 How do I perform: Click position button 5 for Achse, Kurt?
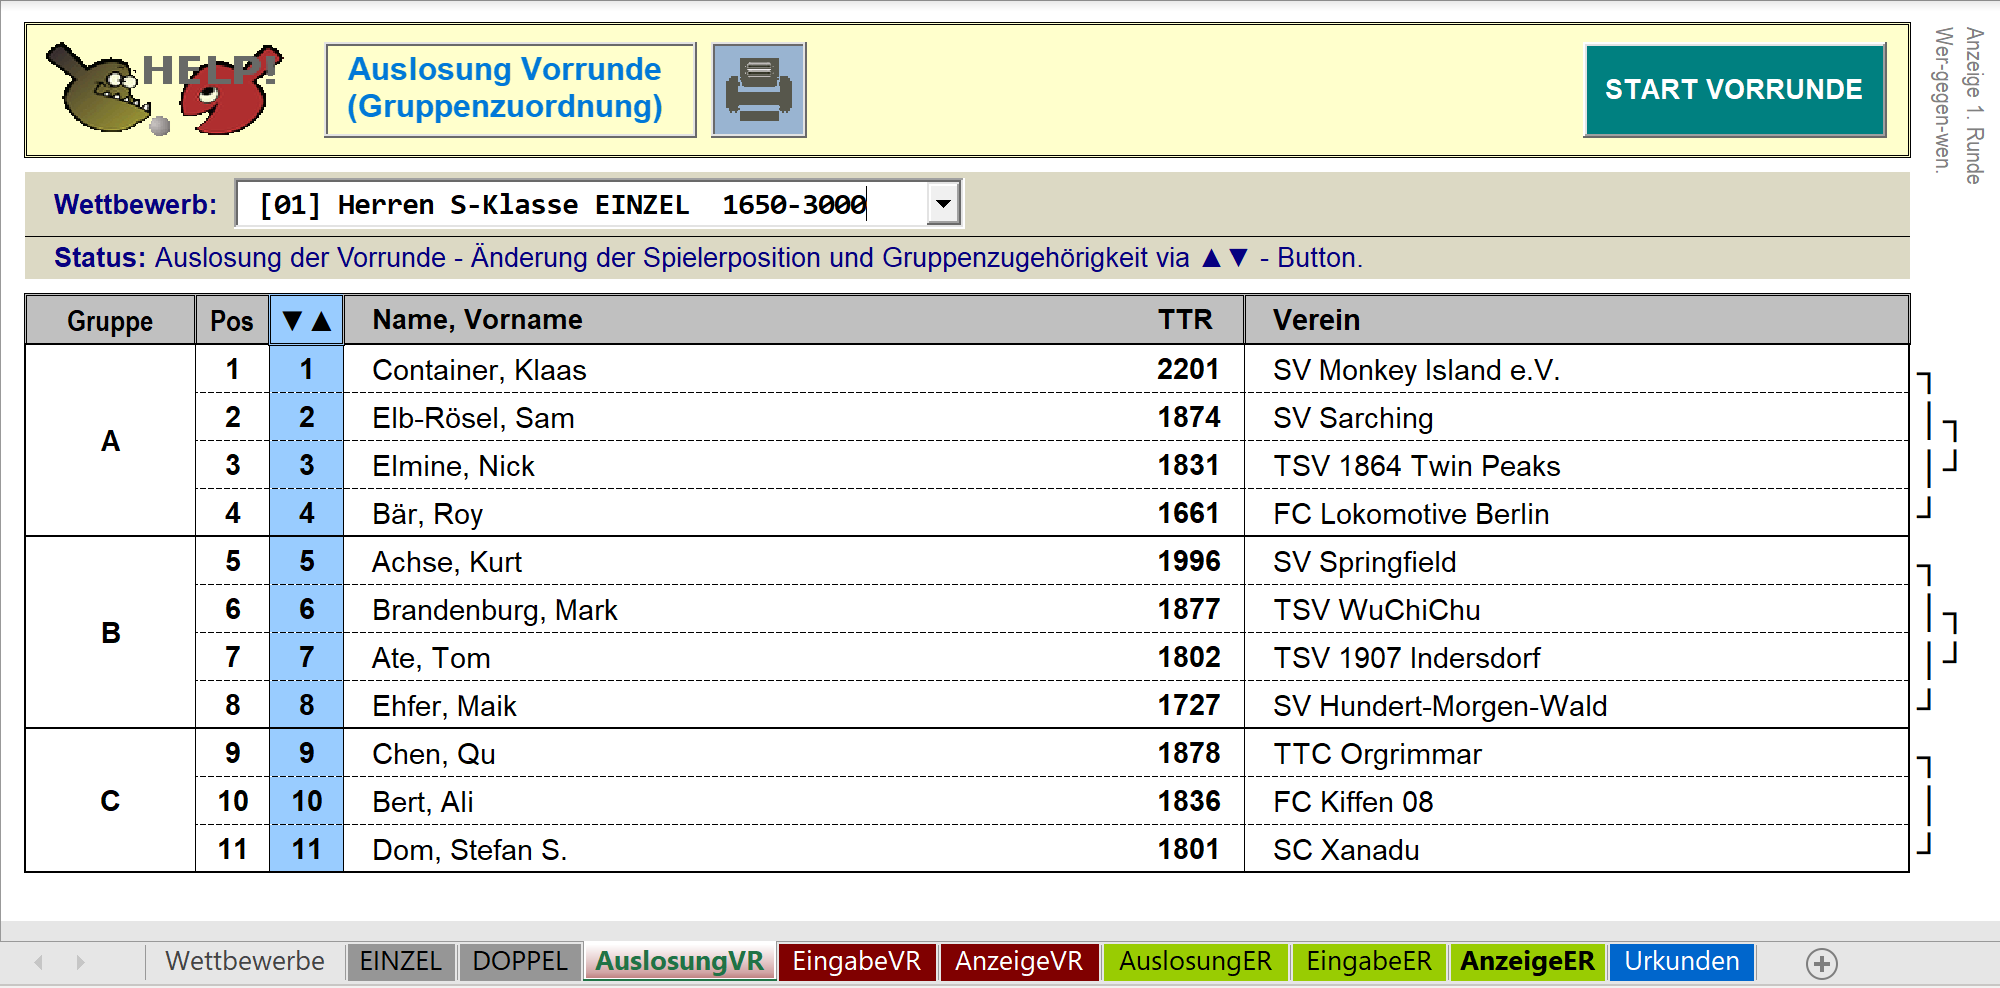[x=306, y=562]
